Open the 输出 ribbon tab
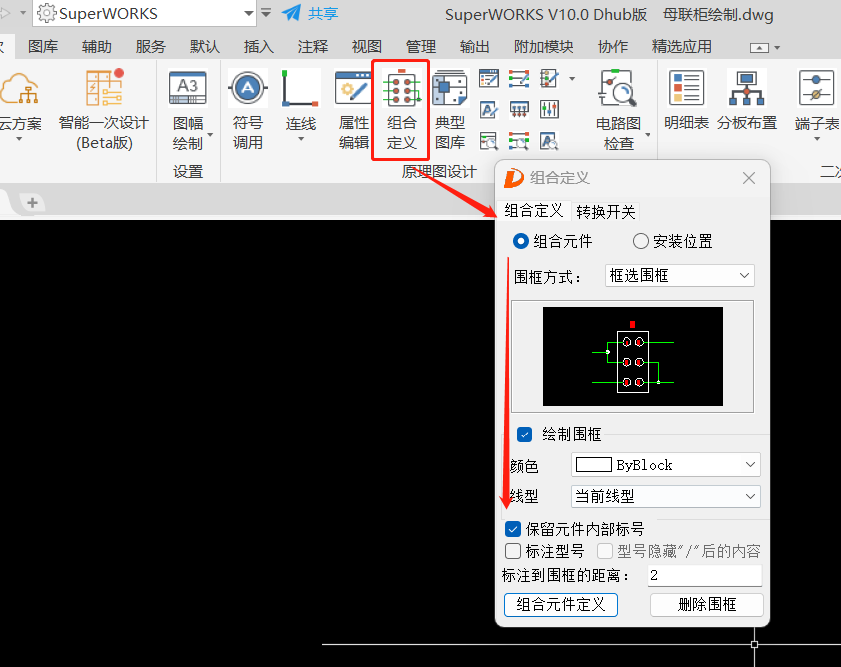841x667 pixels. (475, 47)
